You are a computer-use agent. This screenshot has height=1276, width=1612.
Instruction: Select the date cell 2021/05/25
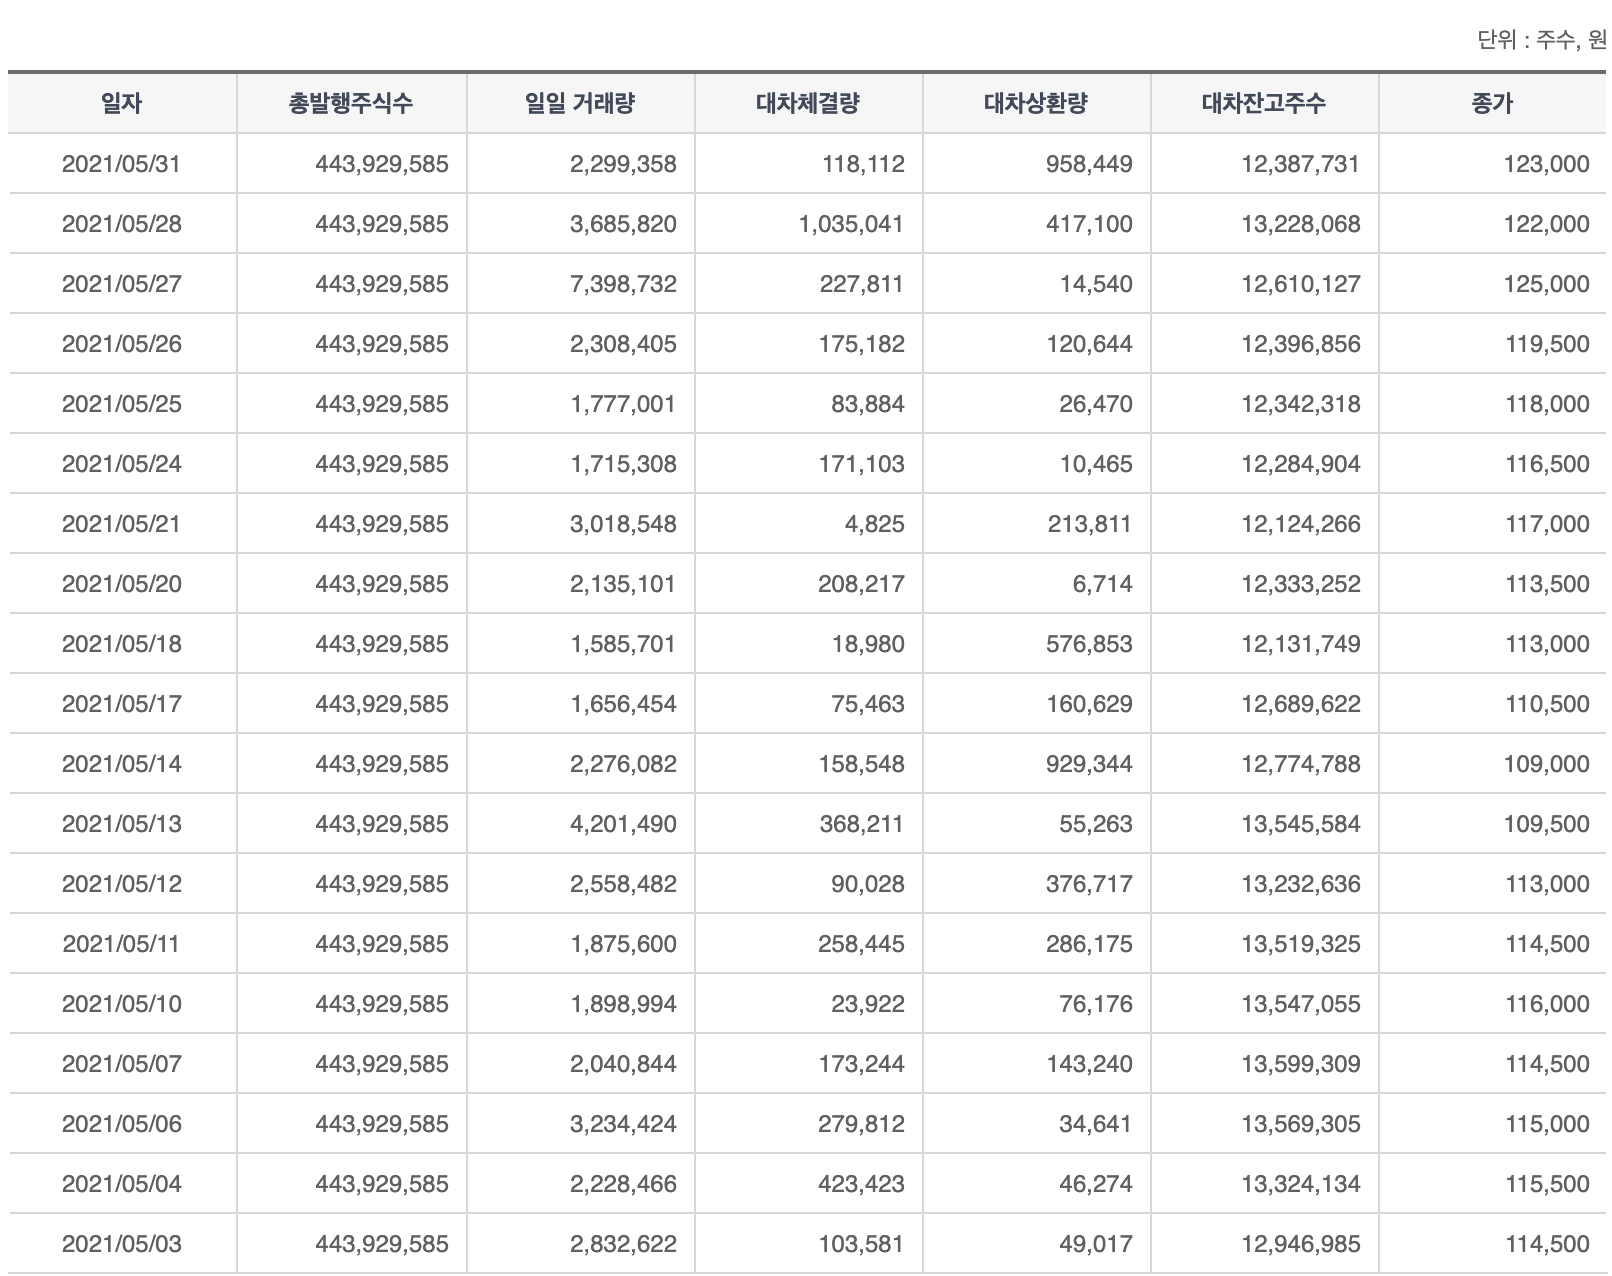(122, 404)
